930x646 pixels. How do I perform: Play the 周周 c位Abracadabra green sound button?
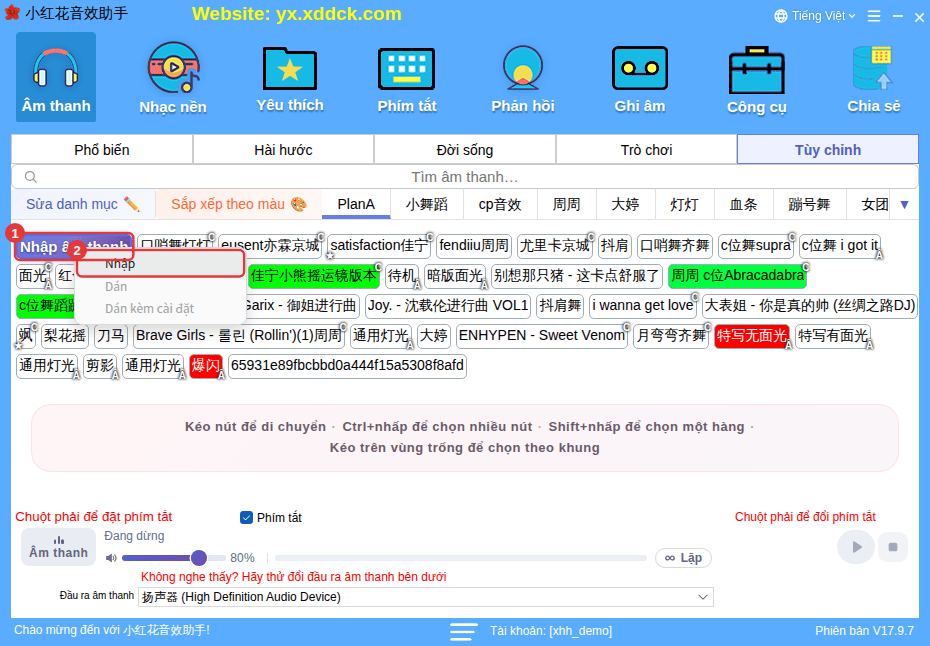[x=737, y=276]
